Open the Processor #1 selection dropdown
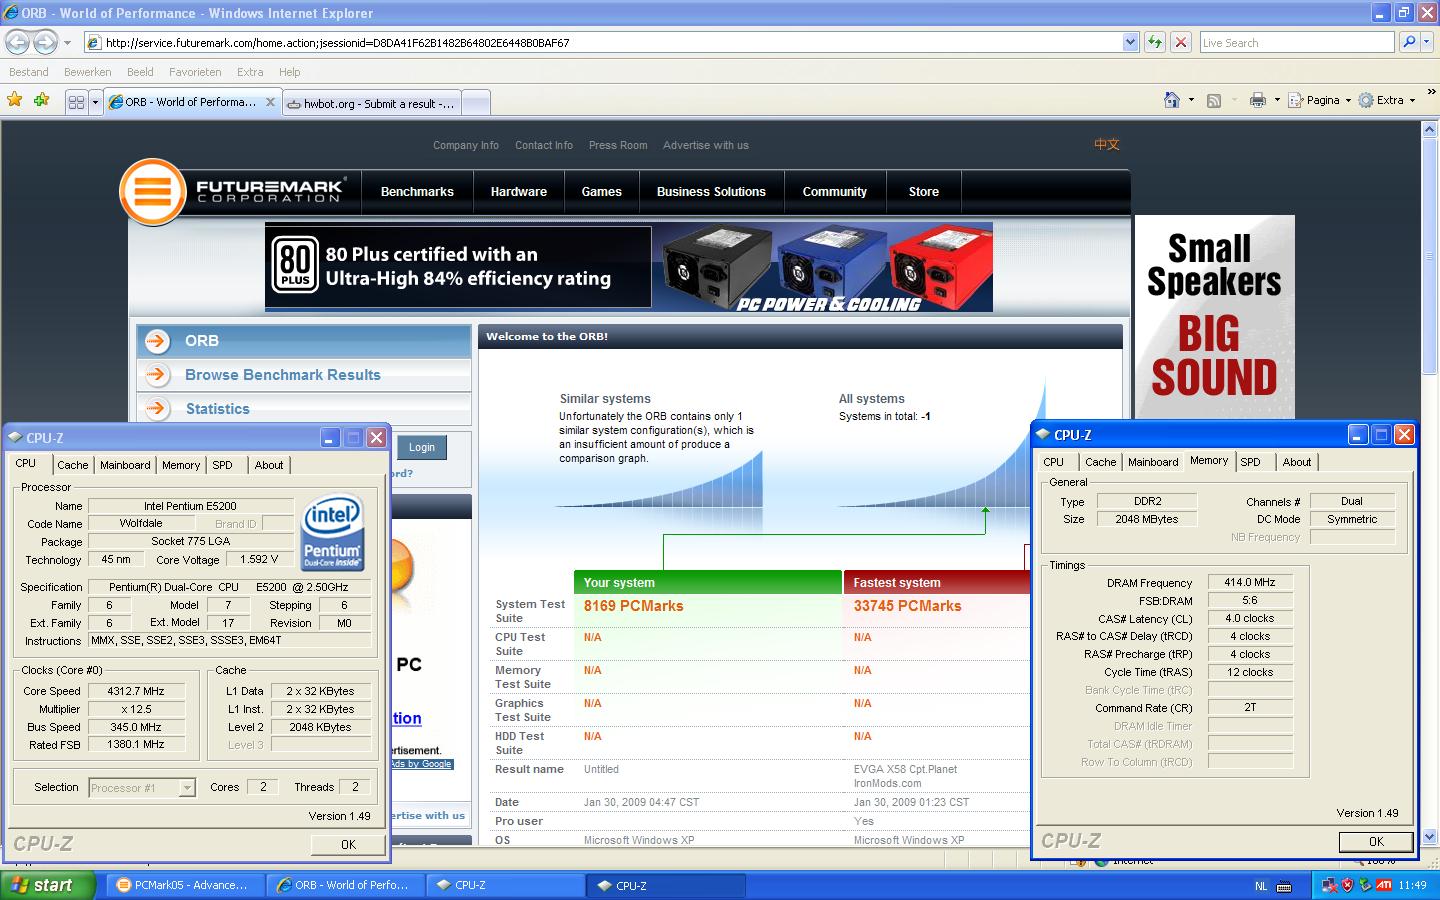Image resolution: width=1440 pixels, height=900 pixels. (x=186, y=788)
